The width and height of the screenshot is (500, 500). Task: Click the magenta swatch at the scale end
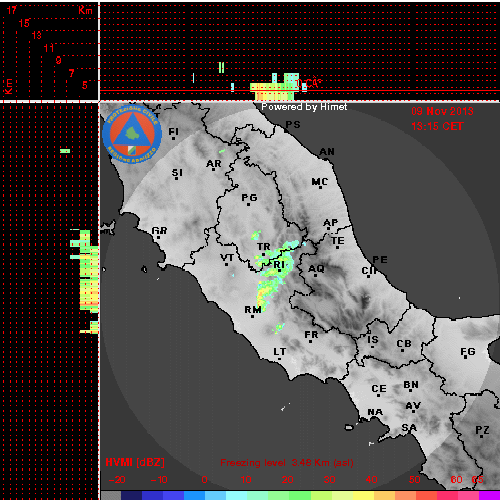tap(489, 495)
